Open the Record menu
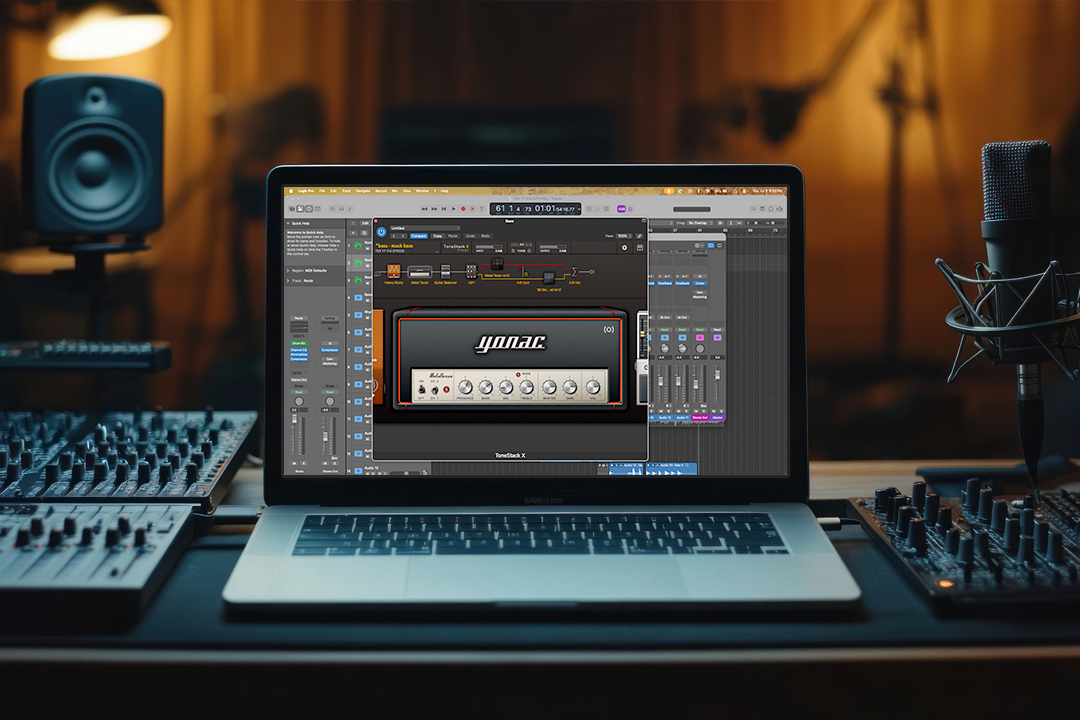 coord(381,191)
